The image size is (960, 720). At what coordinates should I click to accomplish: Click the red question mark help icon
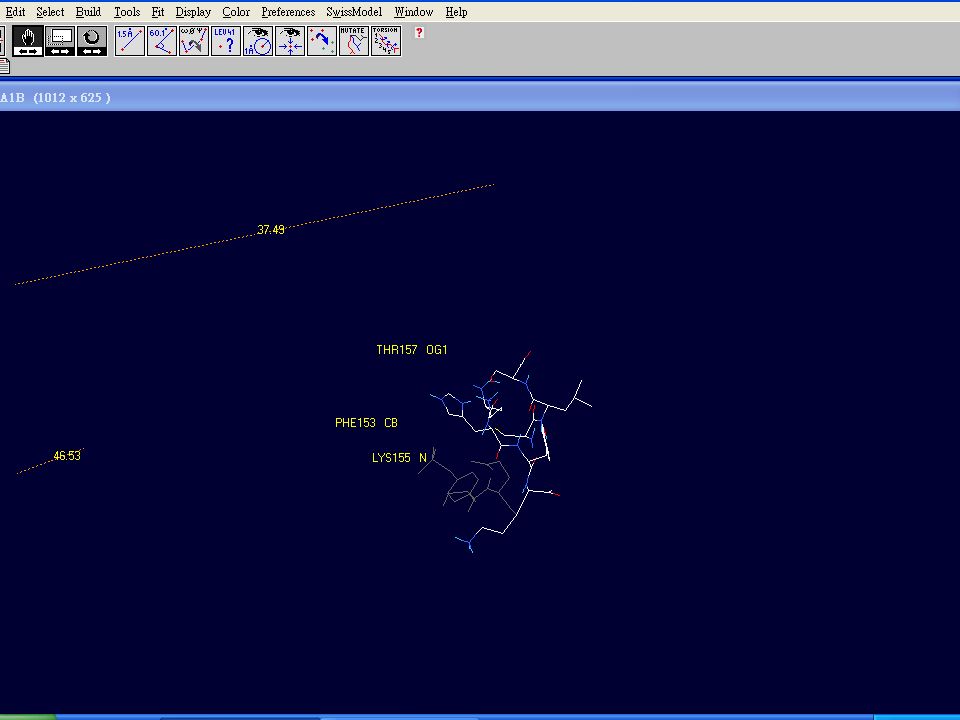(419, 32)
